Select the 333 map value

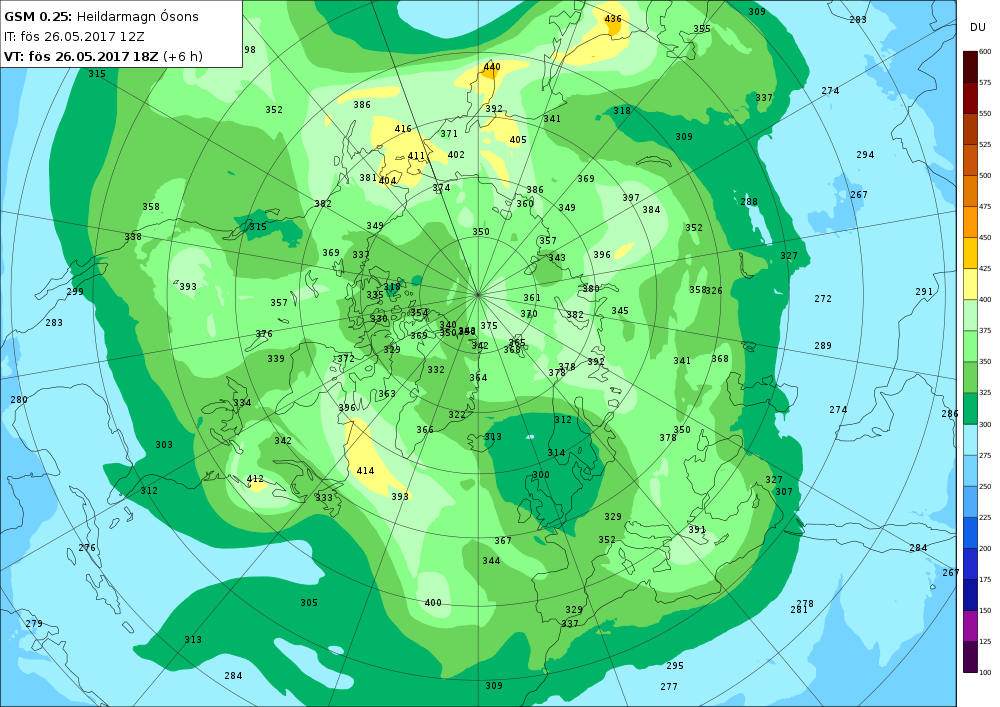tap(324, 498)
